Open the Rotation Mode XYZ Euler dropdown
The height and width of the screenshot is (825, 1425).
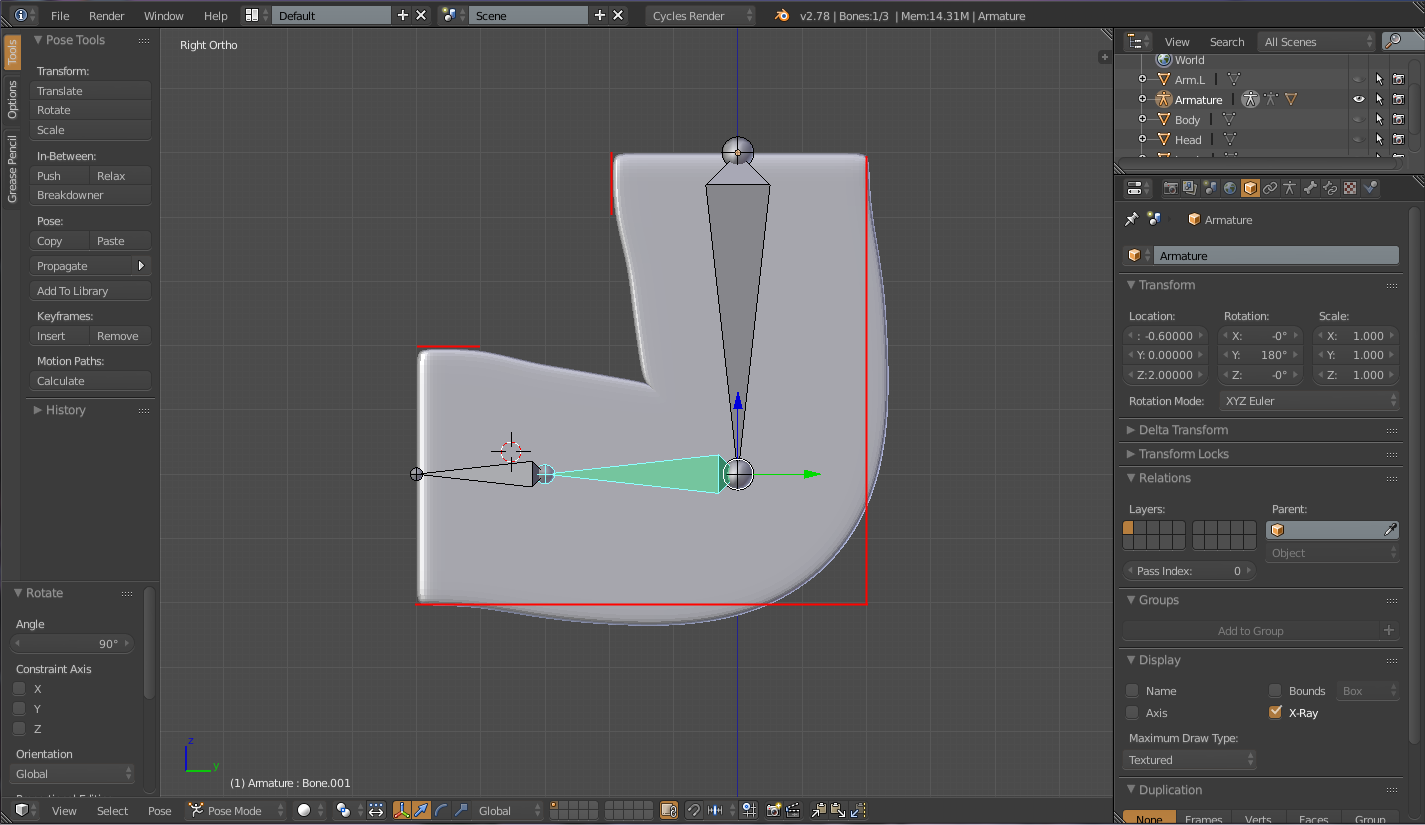[x=1309, y=401]
